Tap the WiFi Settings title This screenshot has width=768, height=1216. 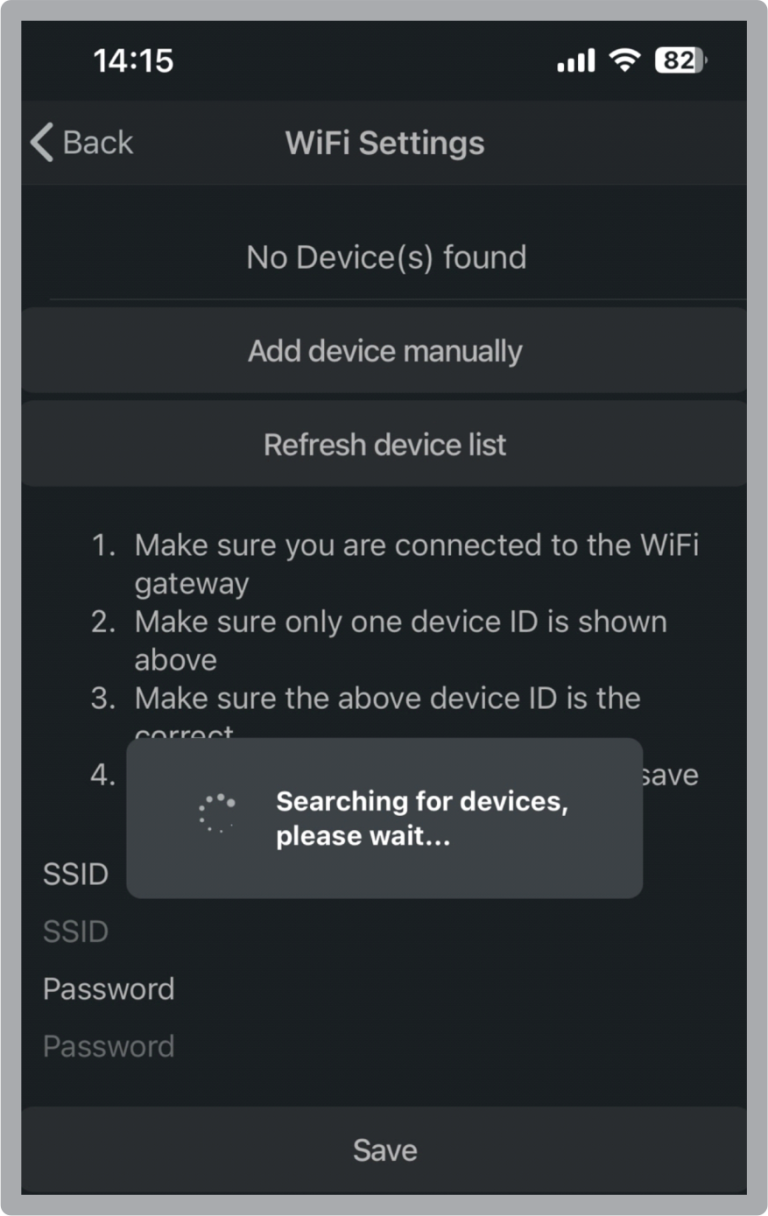click(385, 143)
